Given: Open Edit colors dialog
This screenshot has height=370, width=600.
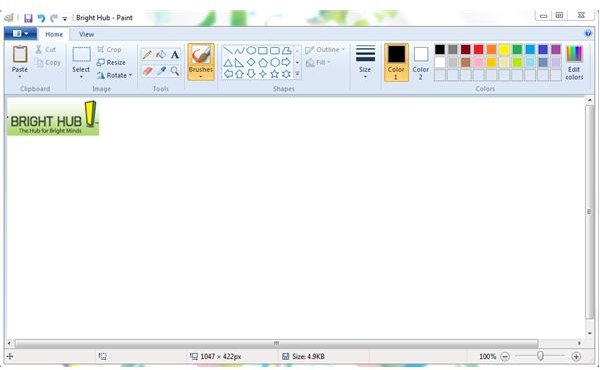Looking at the screenshot, I should pyautogui.click(x=574, y=63).
